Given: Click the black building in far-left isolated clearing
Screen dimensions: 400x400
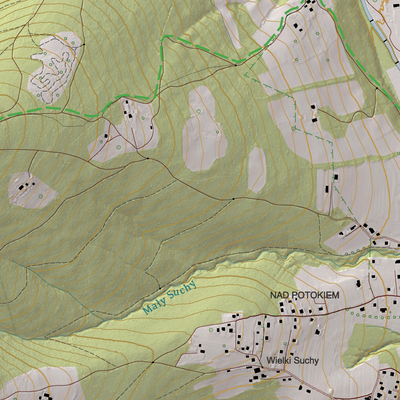Looking at the screenshot, I should 22,187.
